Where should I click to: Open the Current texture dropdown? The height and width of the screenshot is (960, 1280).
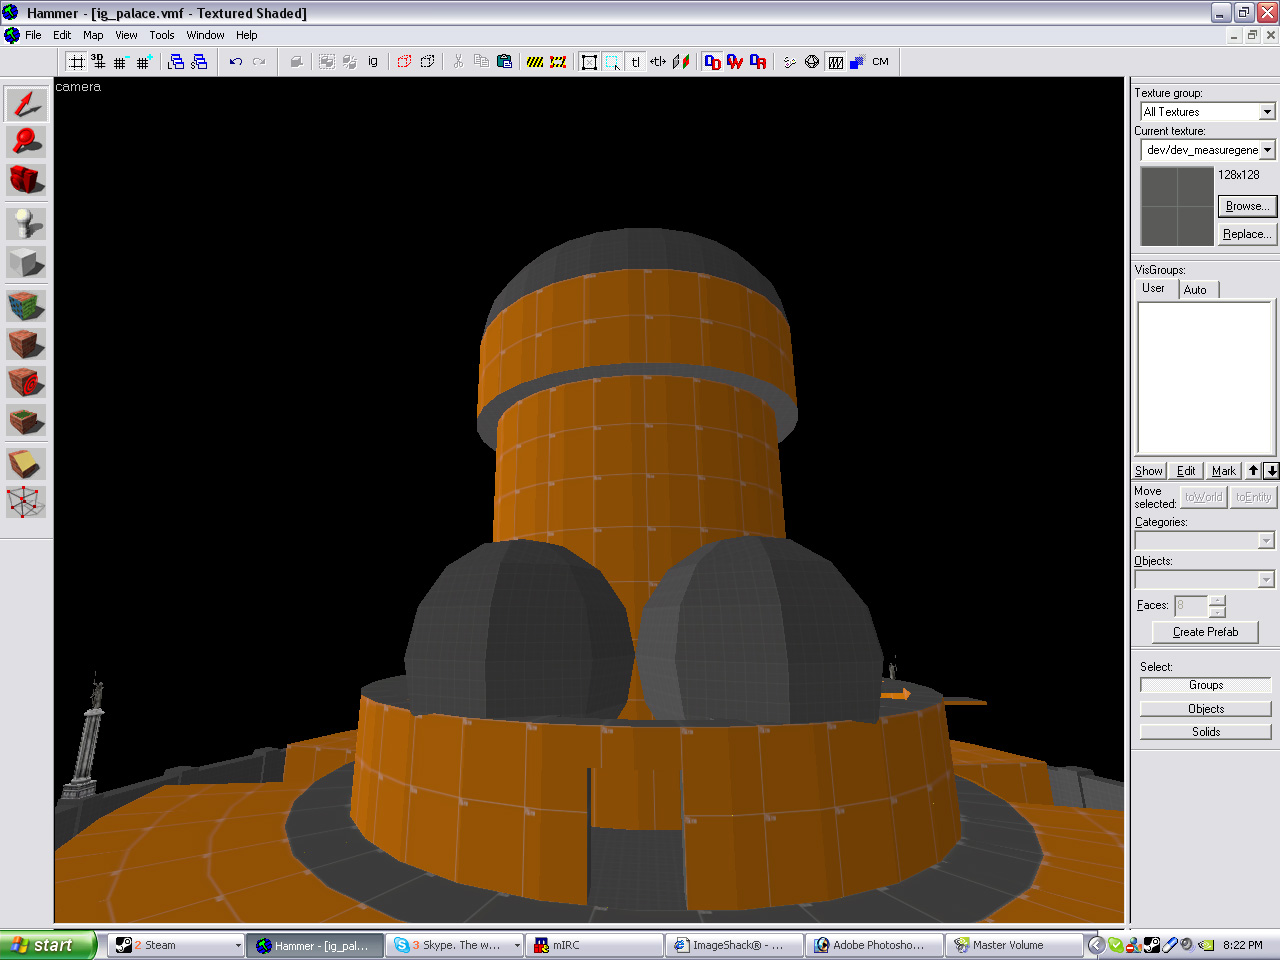1267,150
